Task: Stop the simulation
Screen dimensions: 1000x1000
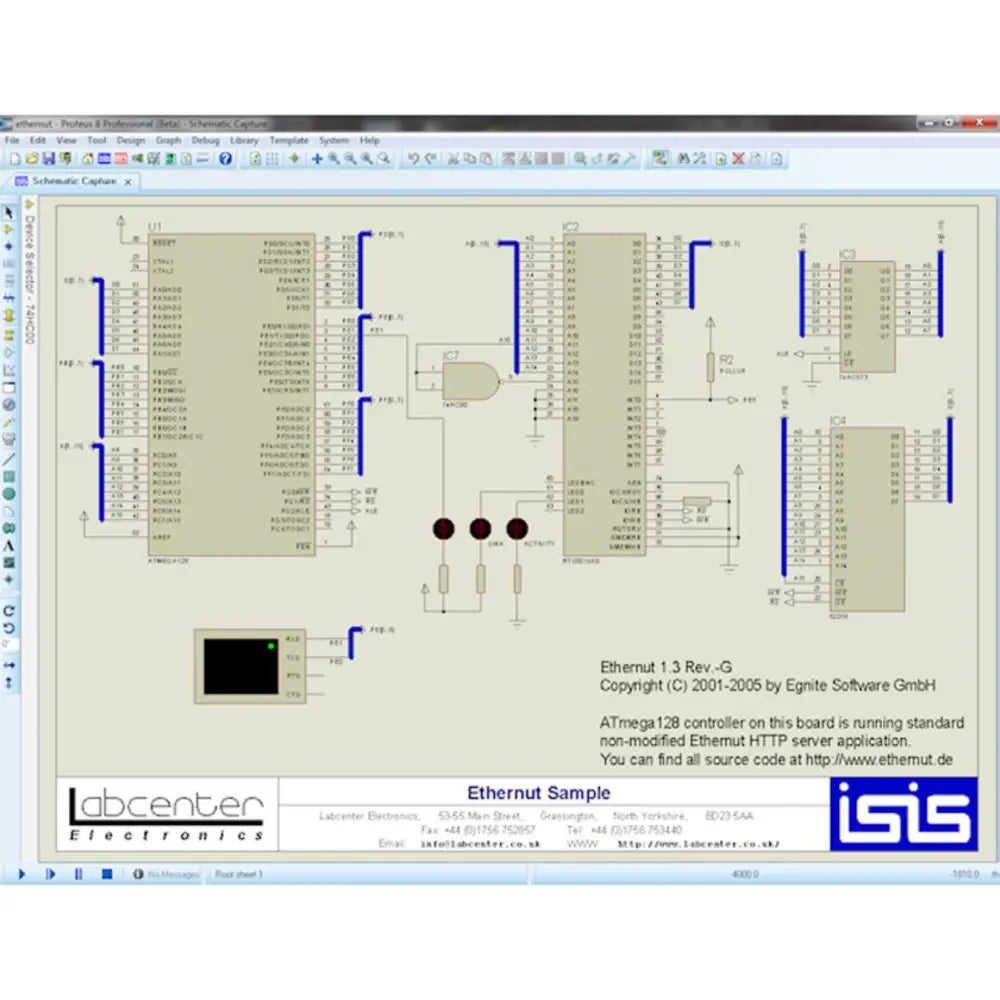Action: (x=106, y=875)
